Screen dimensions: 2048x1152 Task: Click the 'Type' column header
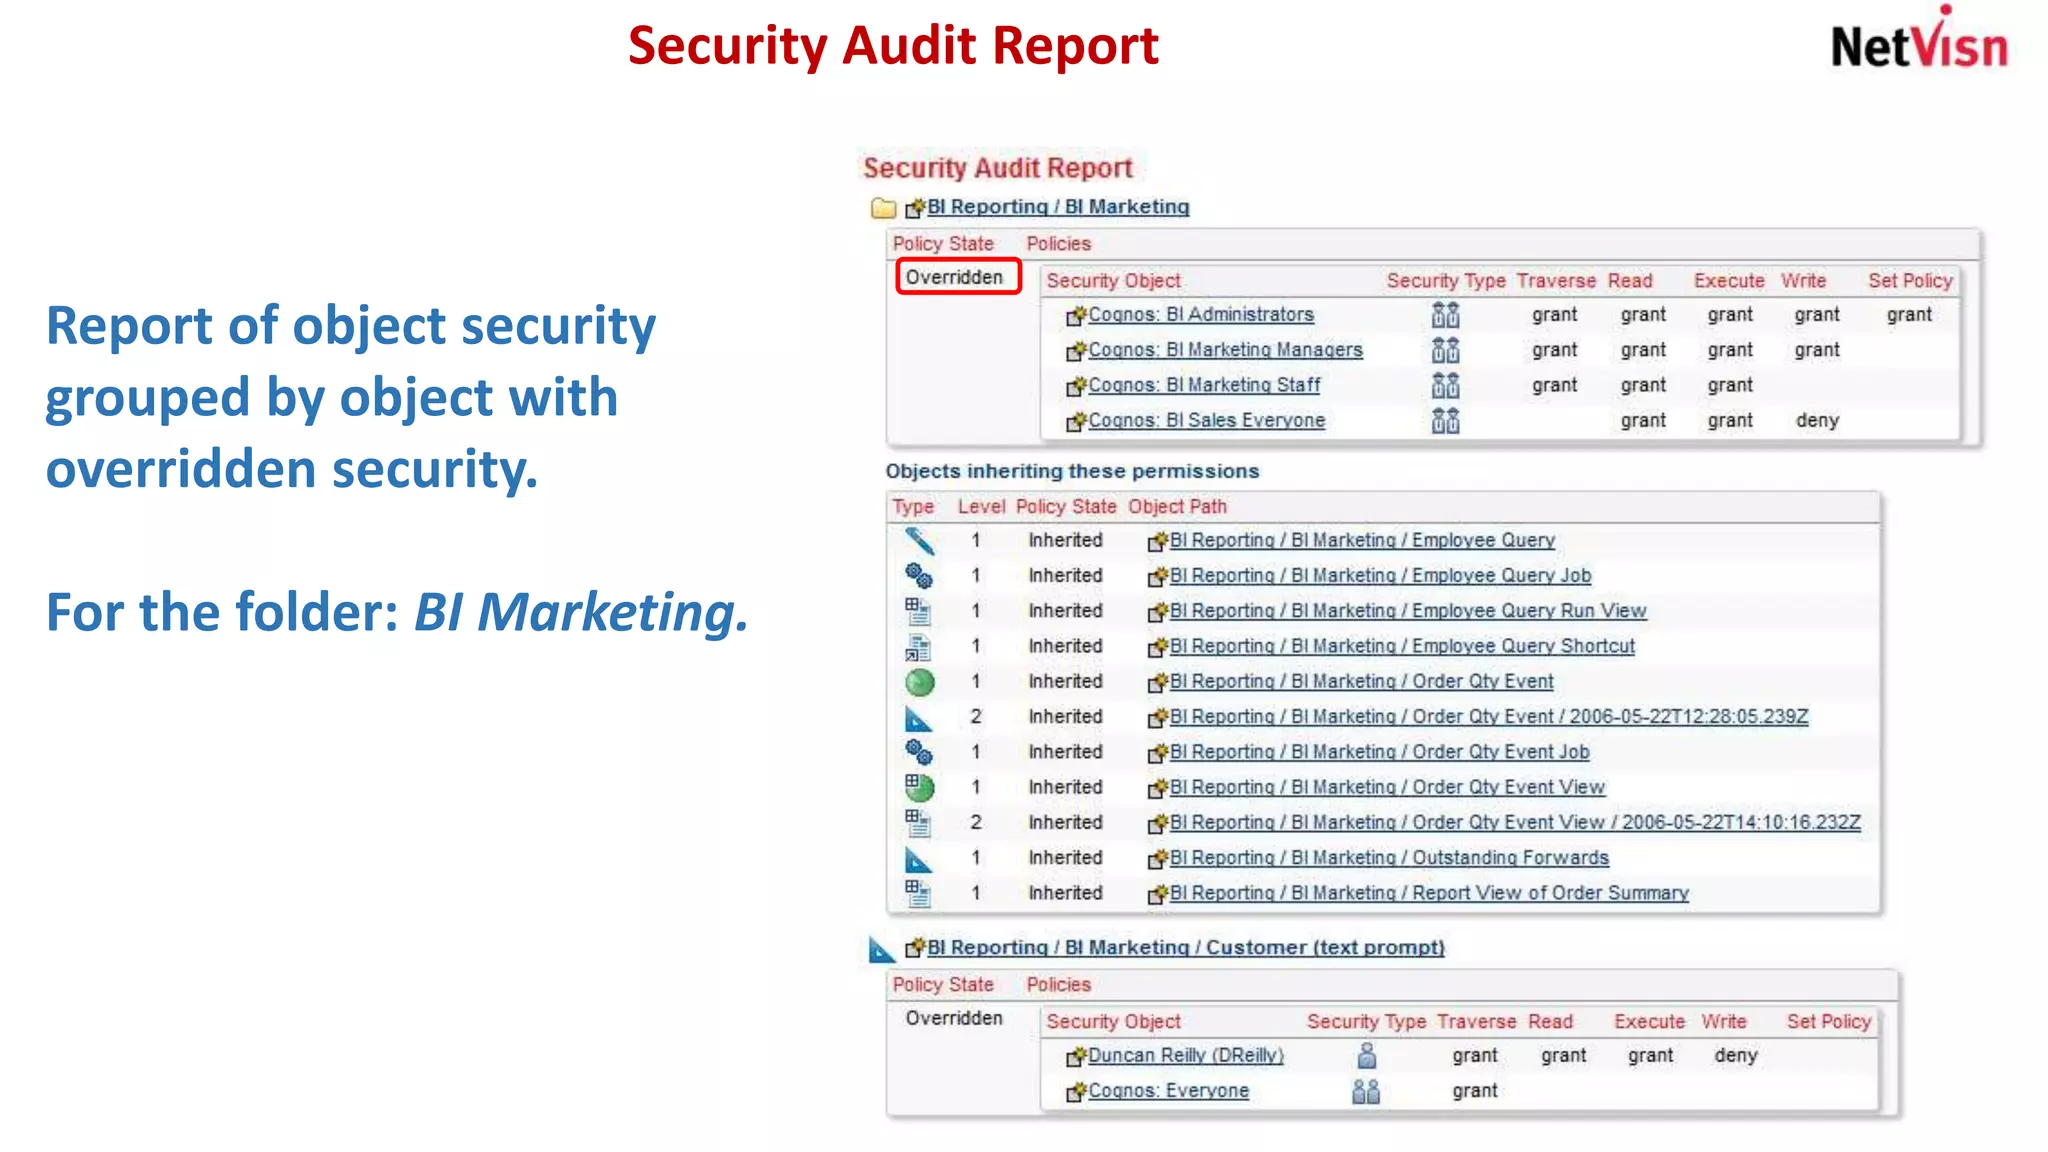coord(913,507)
